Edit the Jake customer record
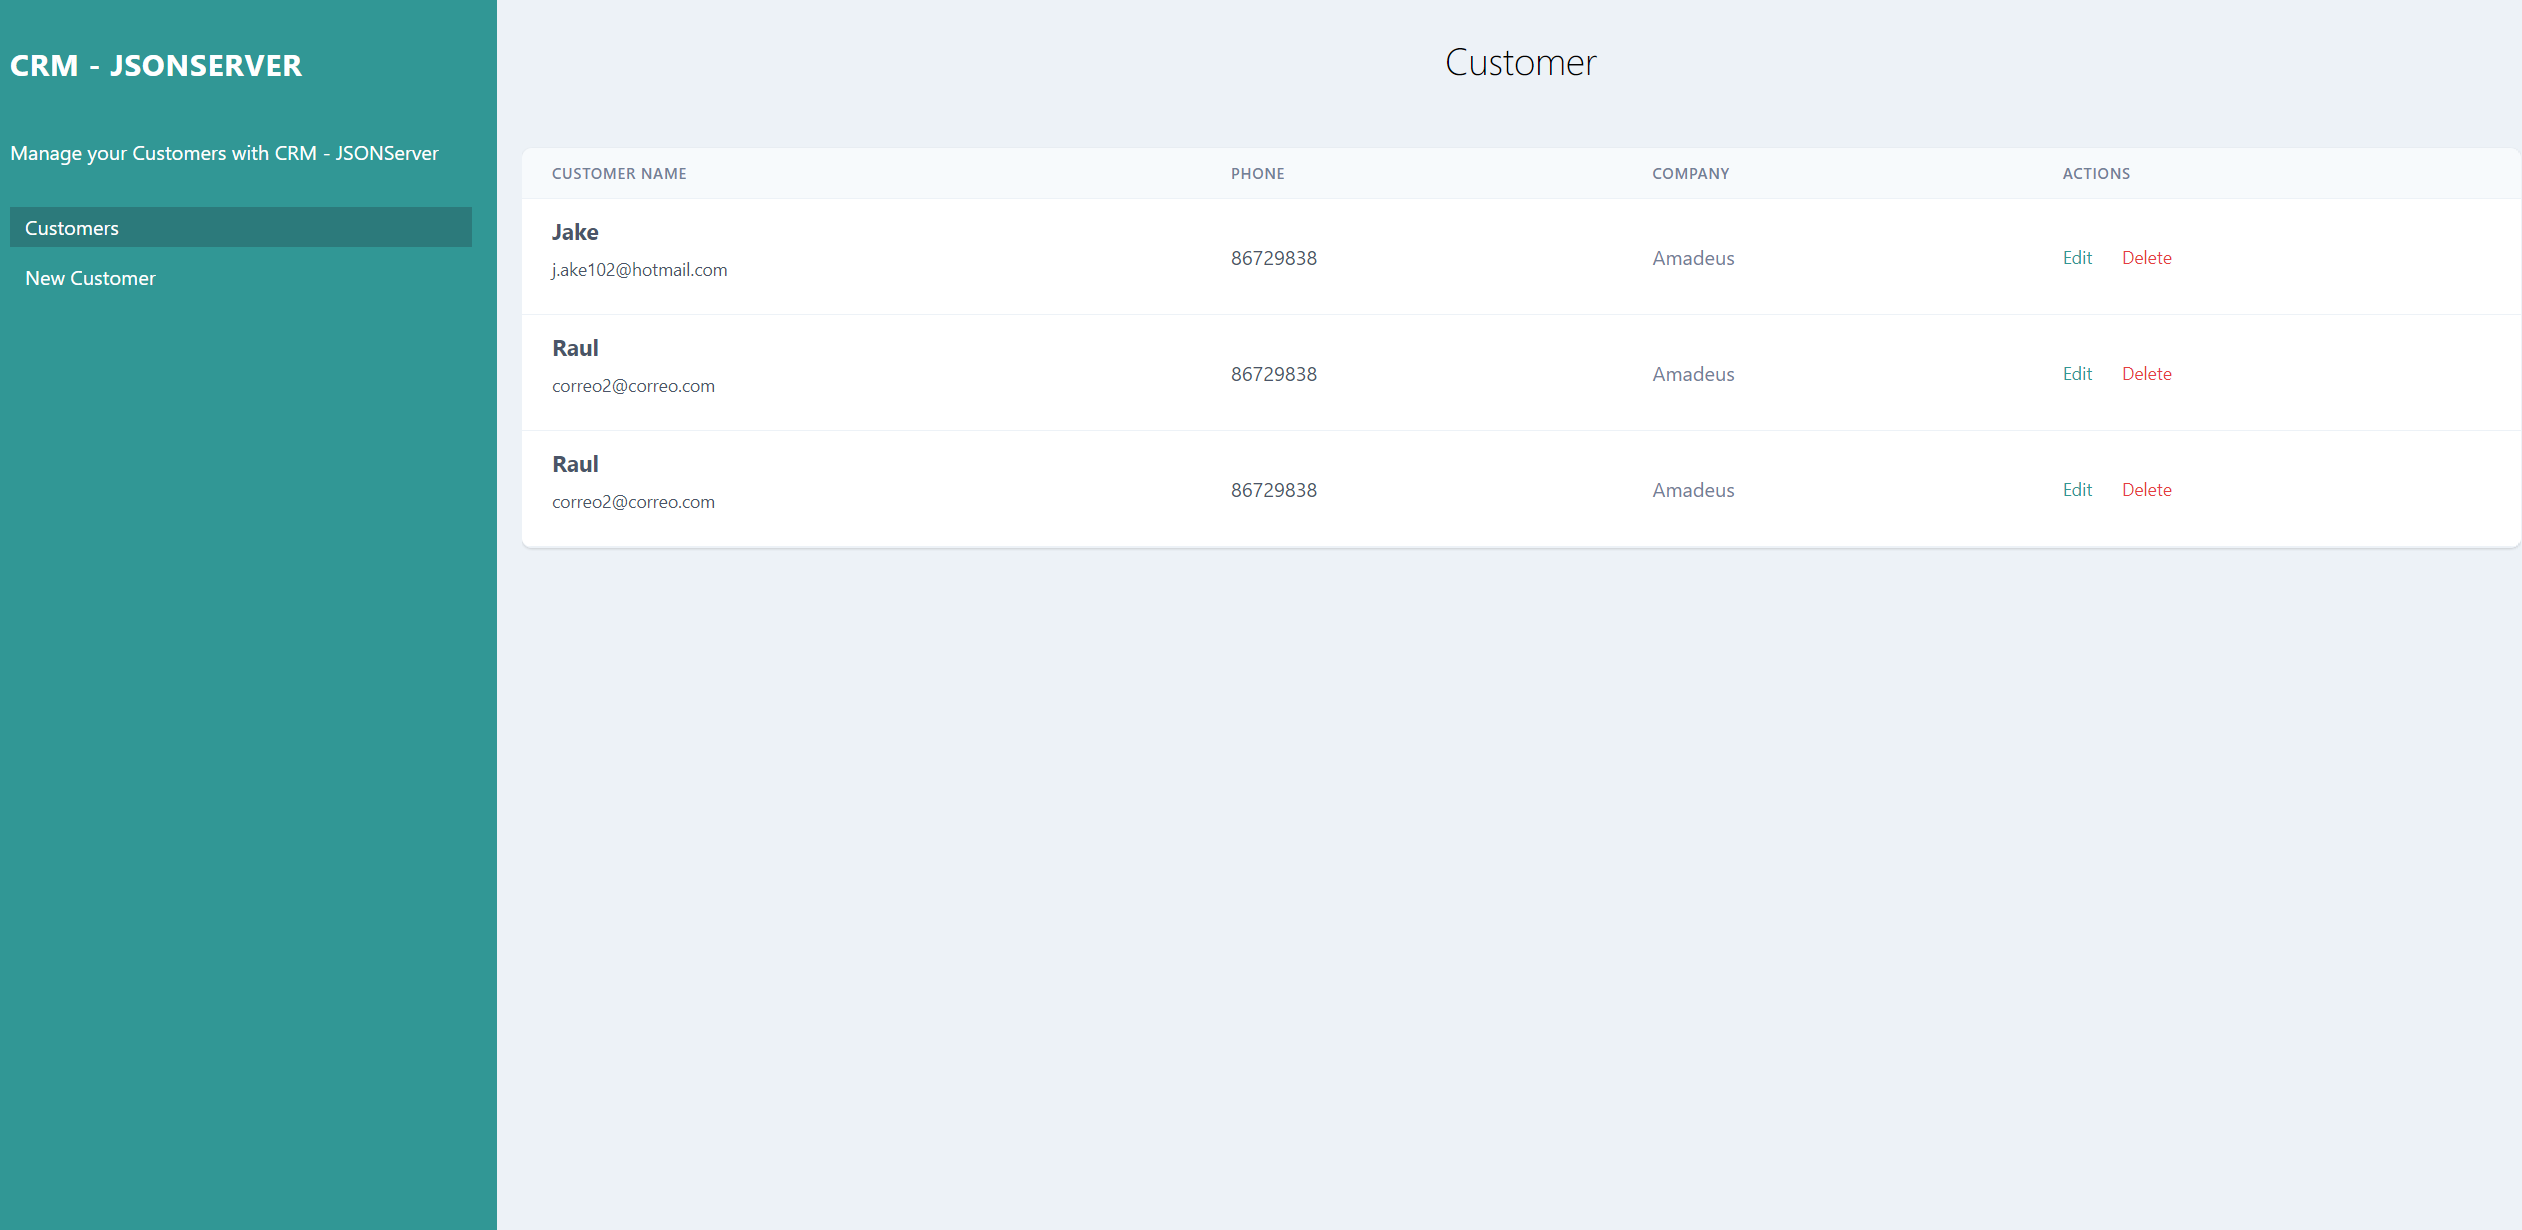Image resolution: width=2522 pixels, height=1230 pixels. click(x=2077, y=258)
